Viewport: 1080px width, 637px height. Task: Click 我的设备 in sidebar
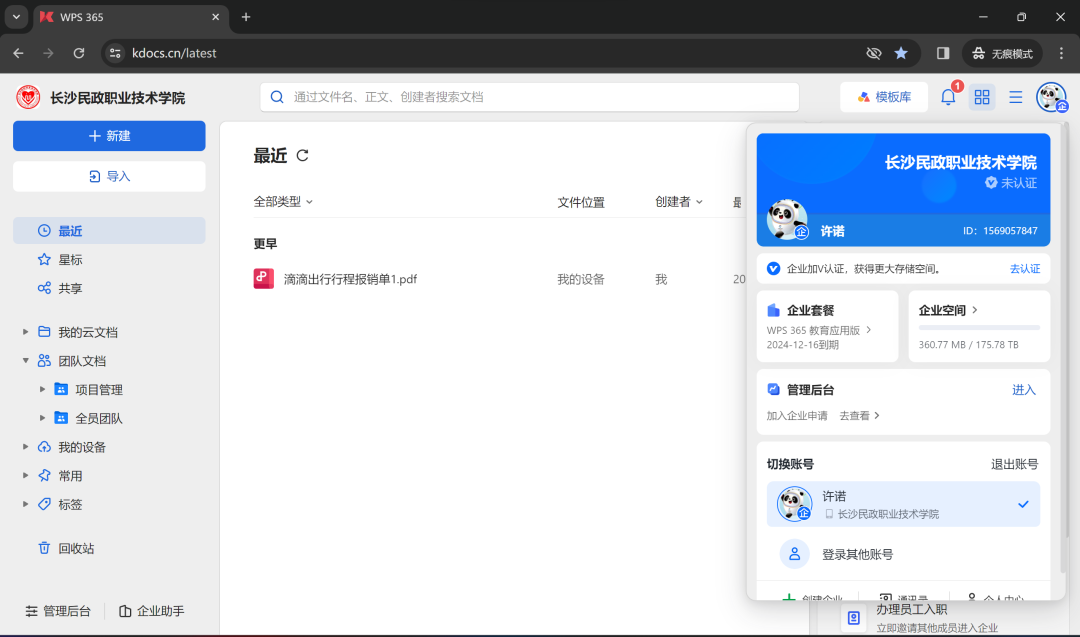pos(82,448)
